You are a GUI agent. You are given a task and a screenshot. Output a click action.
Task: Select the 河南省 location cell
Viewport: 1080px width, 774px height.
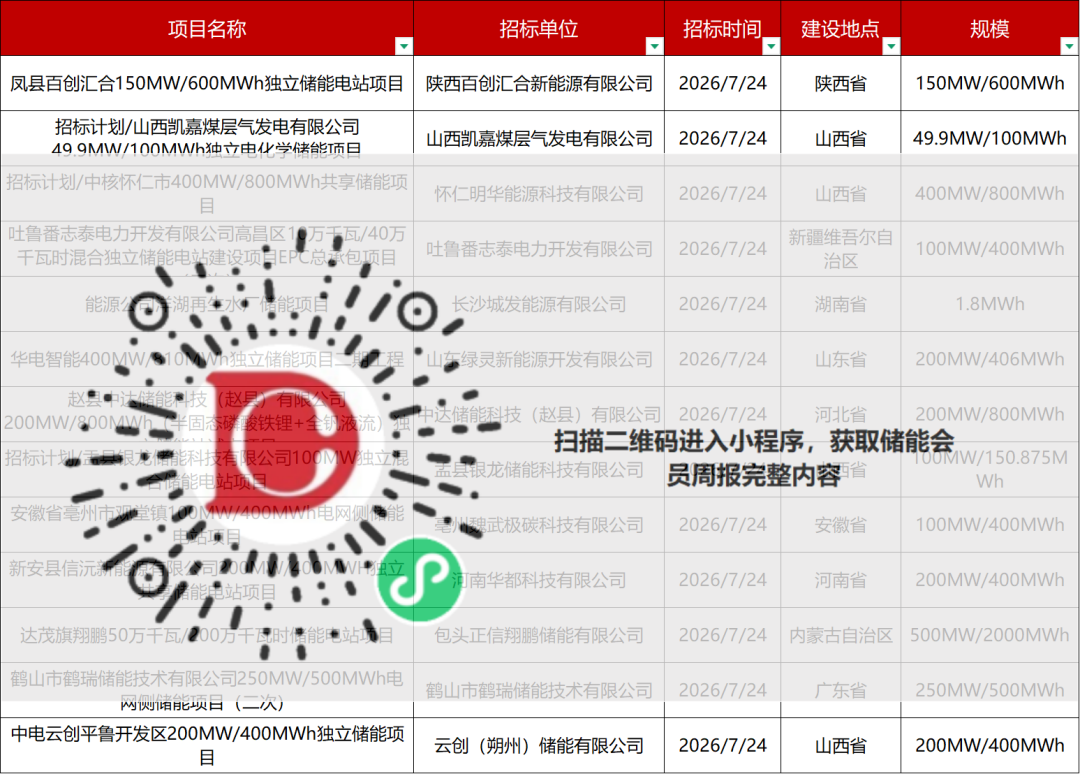pyautogui.click(x=840, y=580)
